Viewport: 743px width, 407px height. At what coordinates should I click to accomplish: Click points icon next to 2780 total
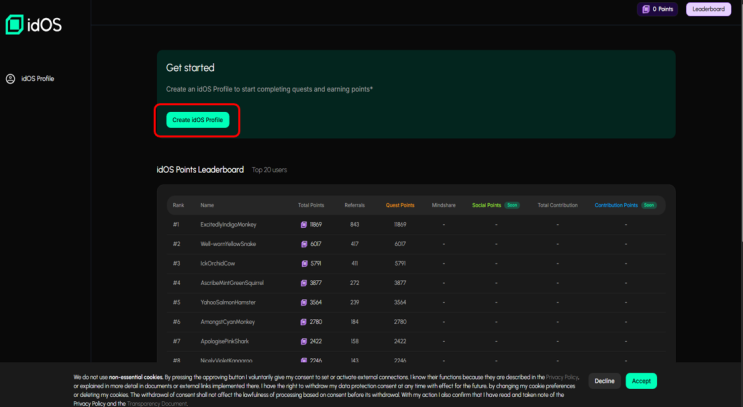[303, 322]
